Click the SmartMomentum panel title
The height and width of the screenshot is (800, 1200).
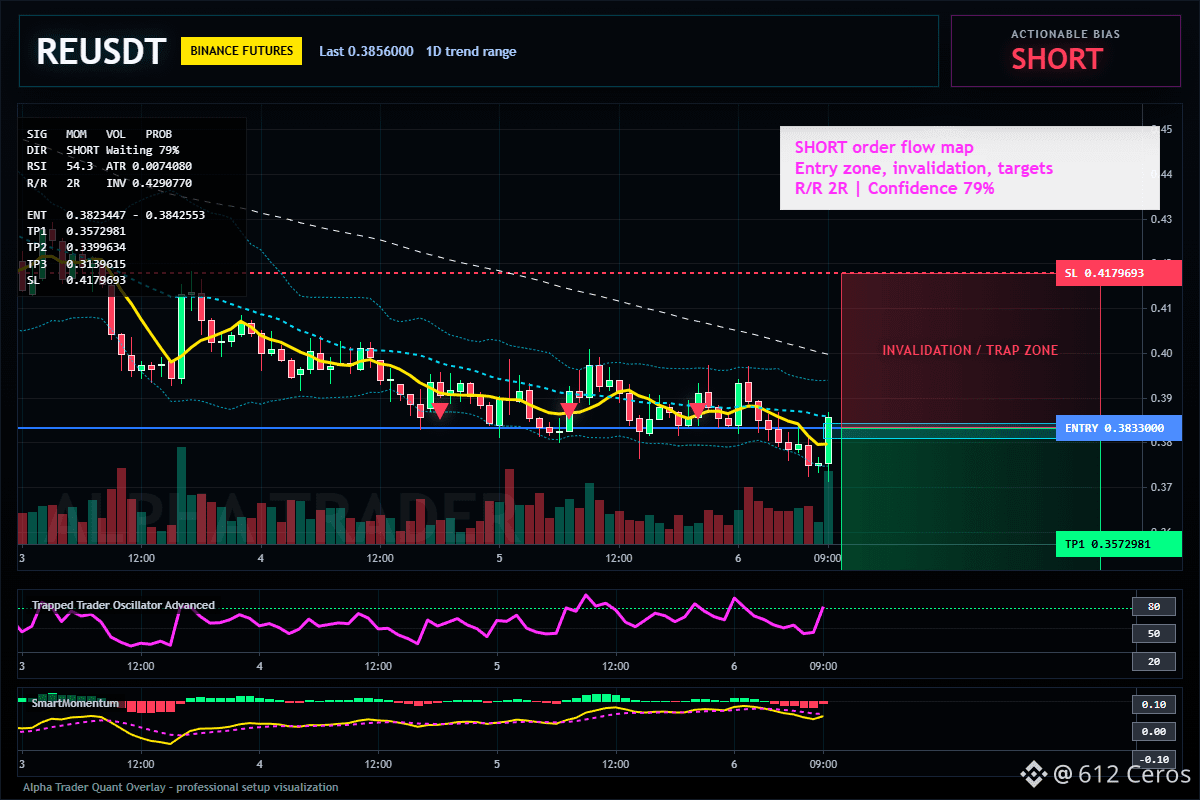[x=75, y=703]
